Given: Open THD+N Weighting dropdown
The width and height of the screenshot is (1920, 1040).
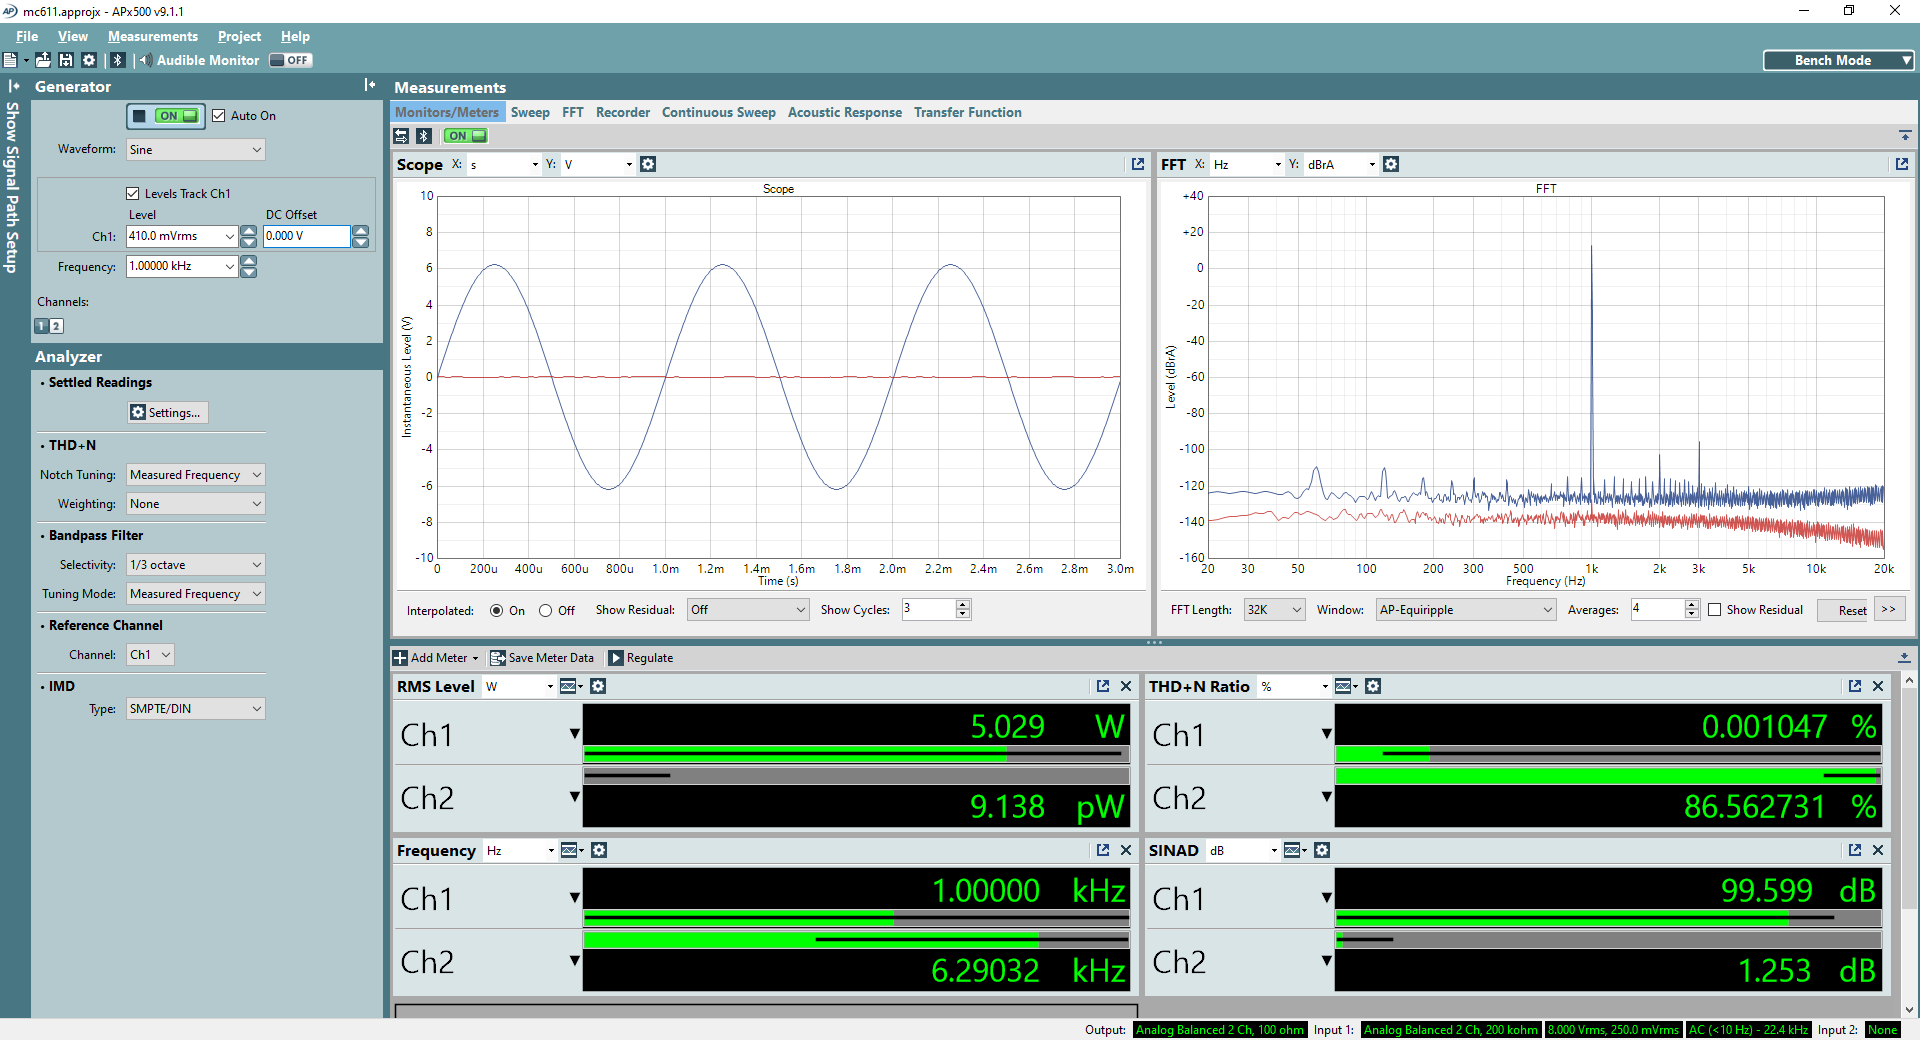Looking at the screenshot, I should click(196, 504).
